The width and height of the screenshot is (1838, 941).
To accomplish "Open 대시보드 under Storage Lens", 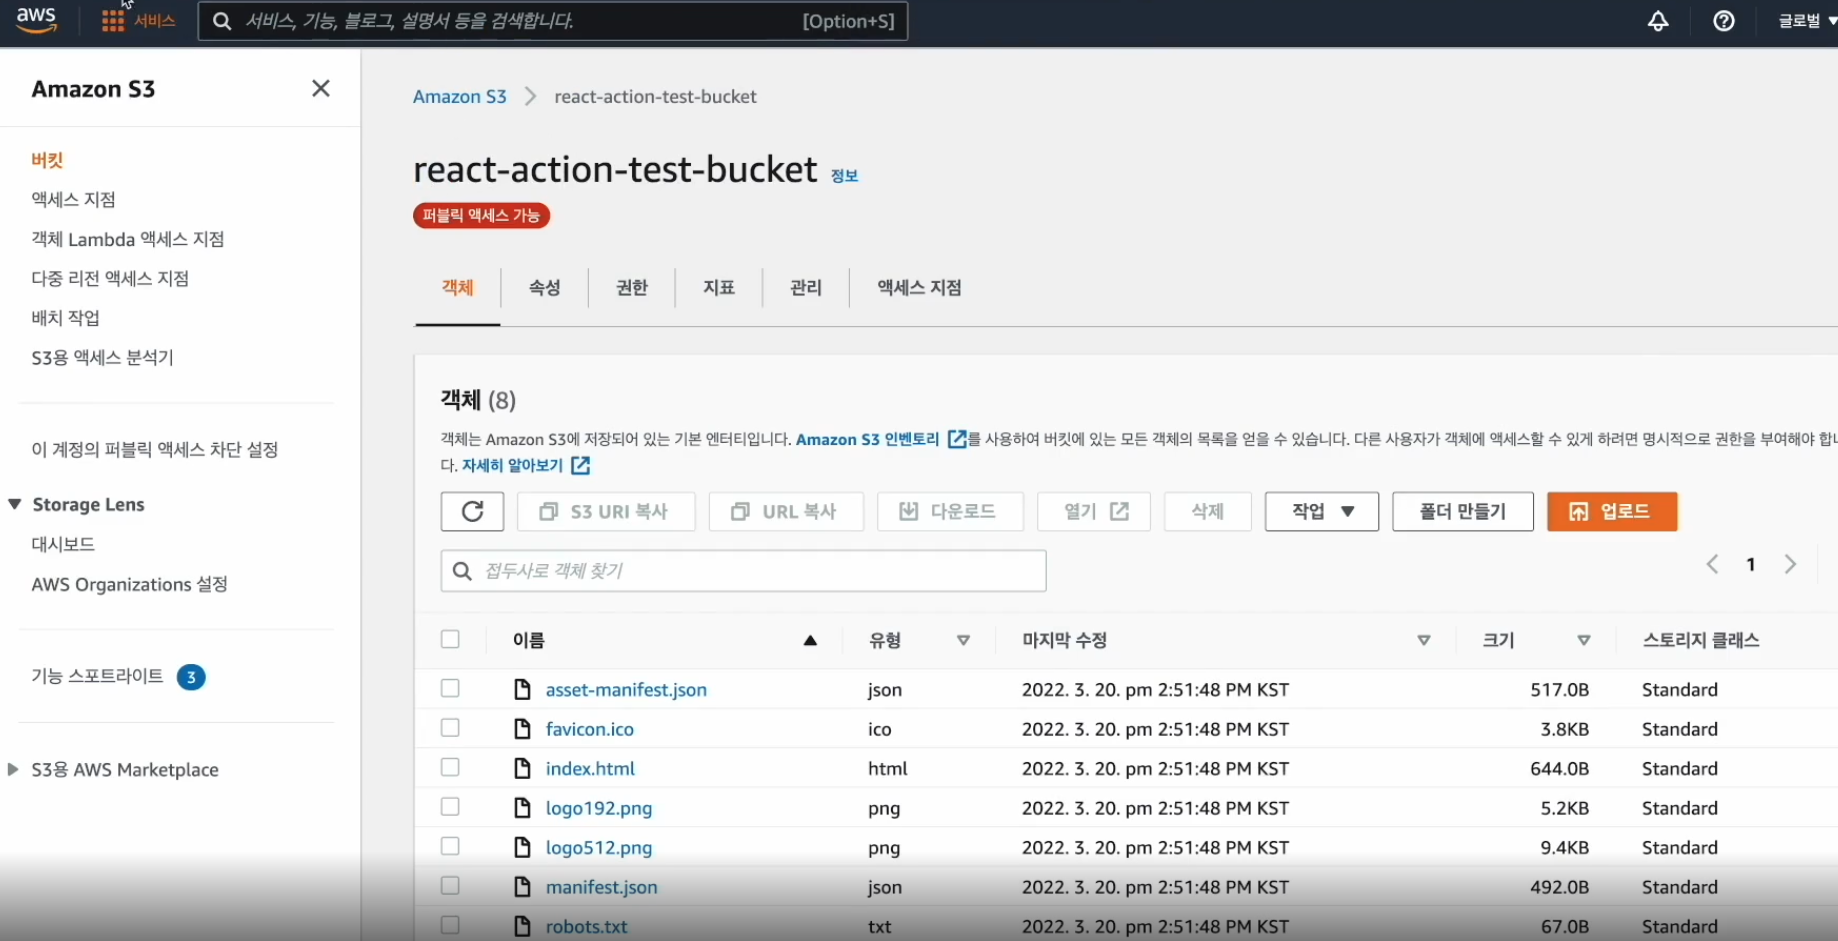I will (63, 545).
